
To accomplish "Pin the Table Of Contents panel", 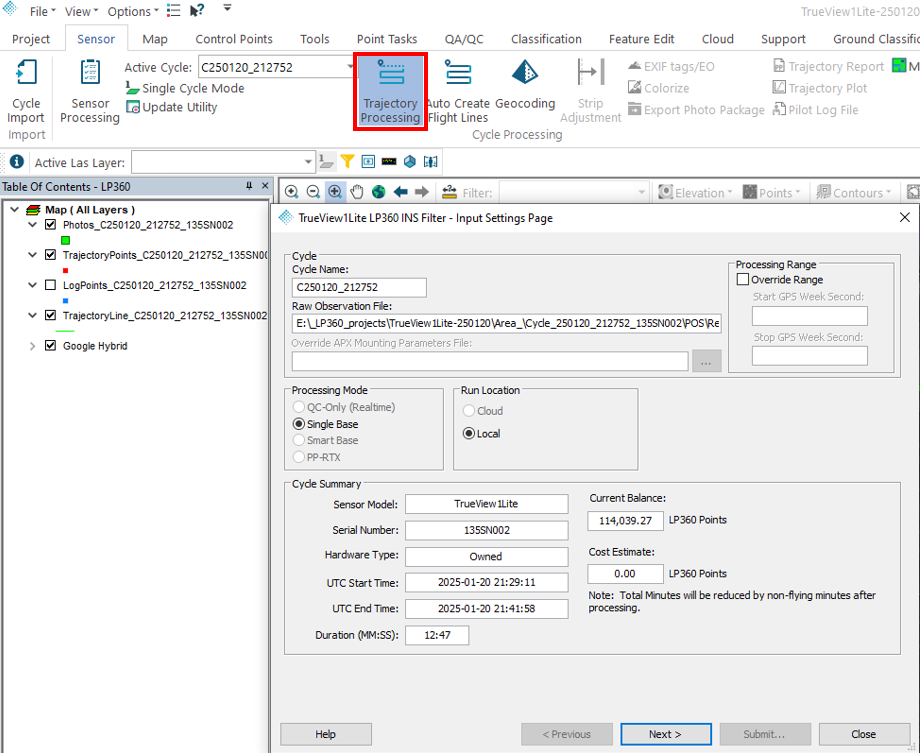I will [249, 186].
